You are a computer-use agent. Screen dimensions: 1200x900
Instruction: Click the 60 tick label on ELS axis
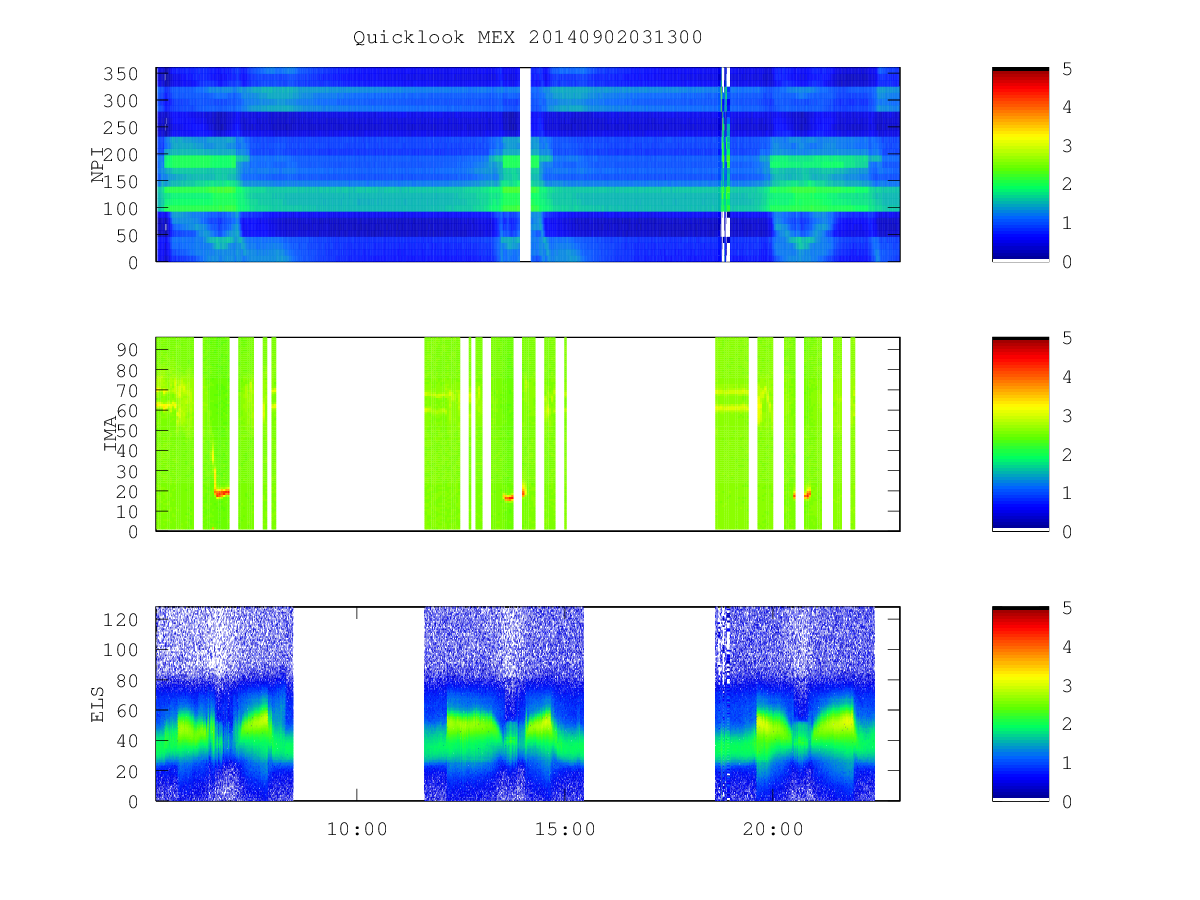coord(127,711)
